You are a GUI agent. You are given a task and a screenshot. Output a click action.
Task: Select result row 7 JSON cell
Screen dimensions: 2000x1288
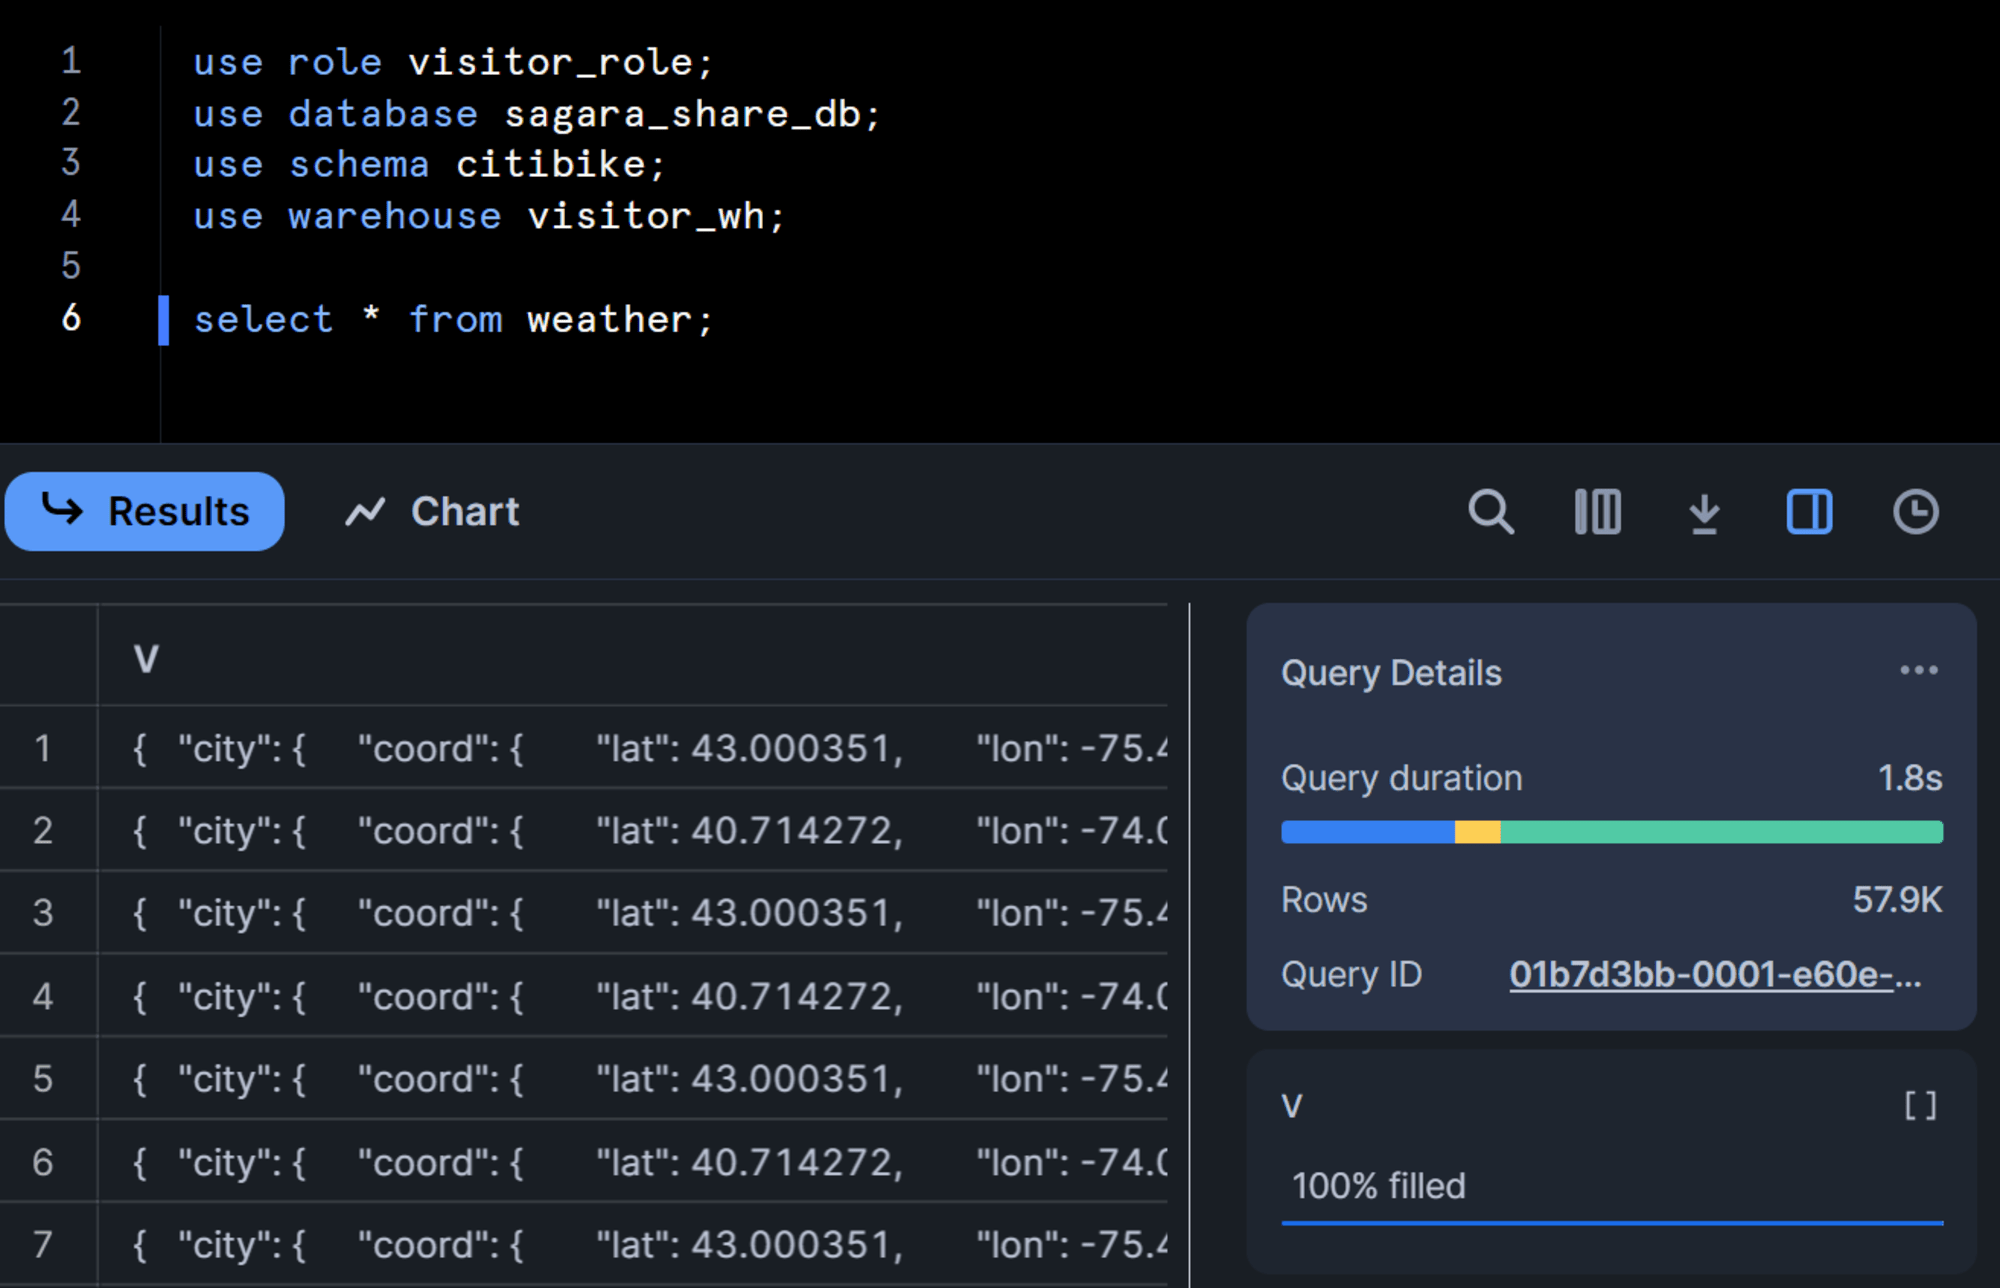point(633,1244)
